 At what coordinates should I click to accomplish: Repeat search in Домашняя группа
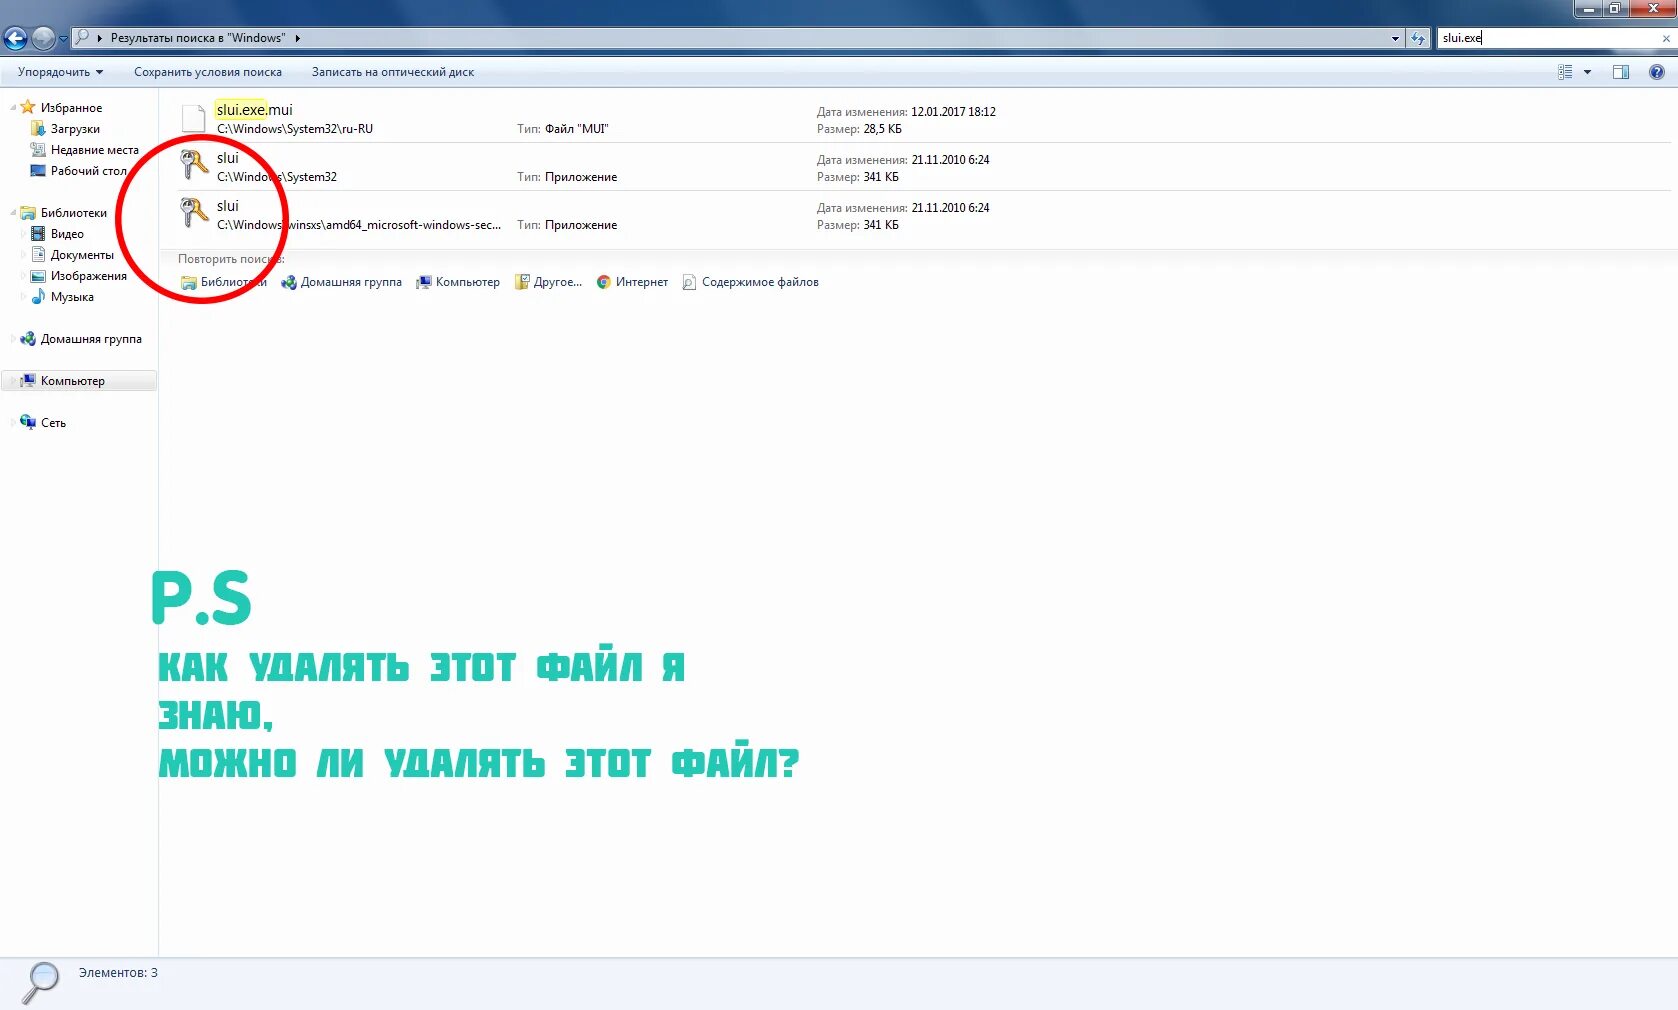[x=342, y=282]
